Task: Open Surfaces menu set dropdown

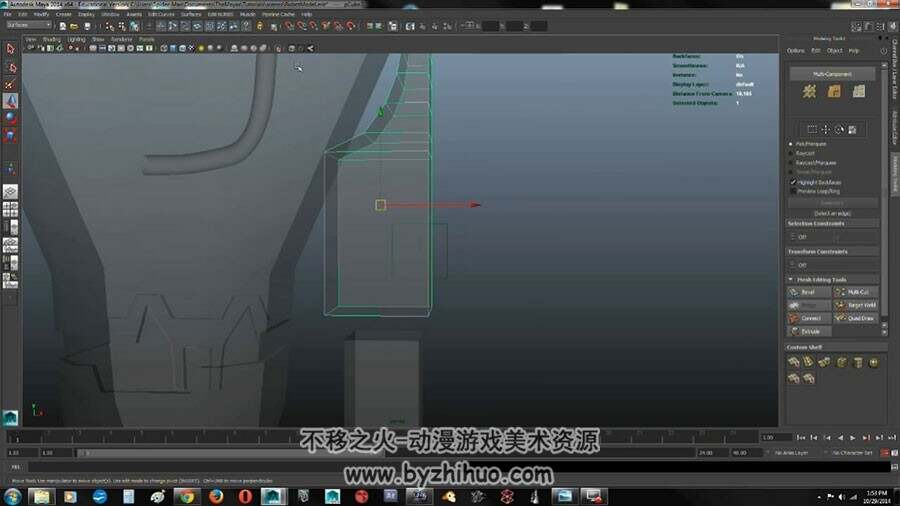Action: [29, 25]
